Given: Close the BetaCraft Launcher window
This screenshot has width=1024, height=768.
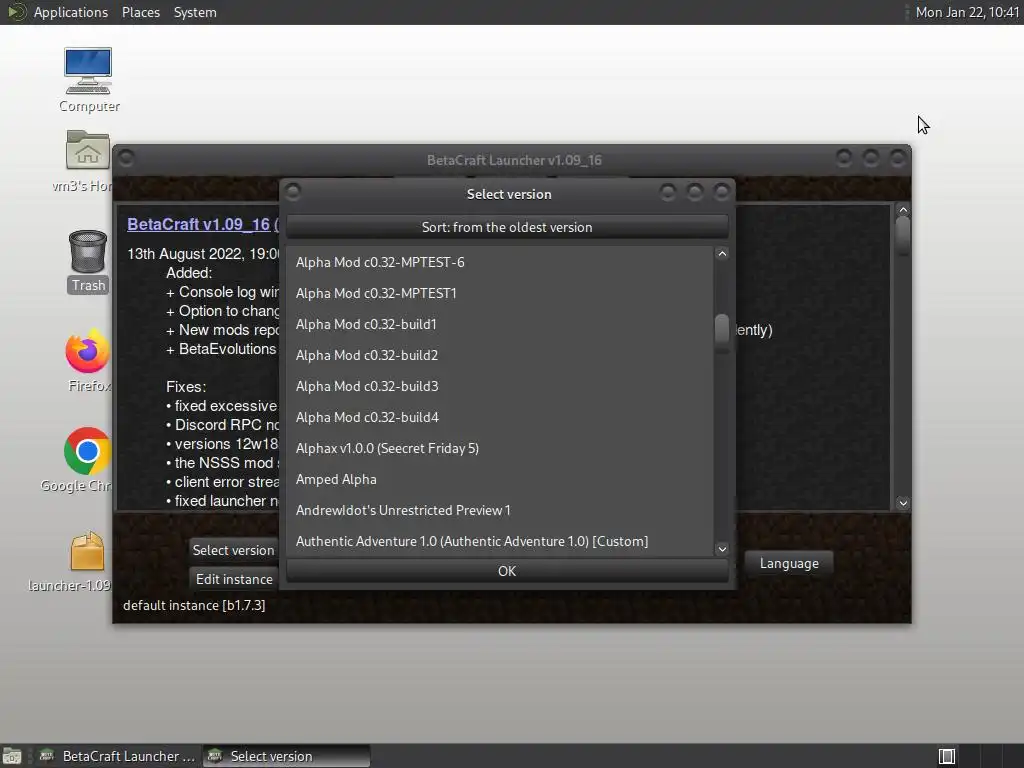Looking at the screenshot, I should click(898, 157).
